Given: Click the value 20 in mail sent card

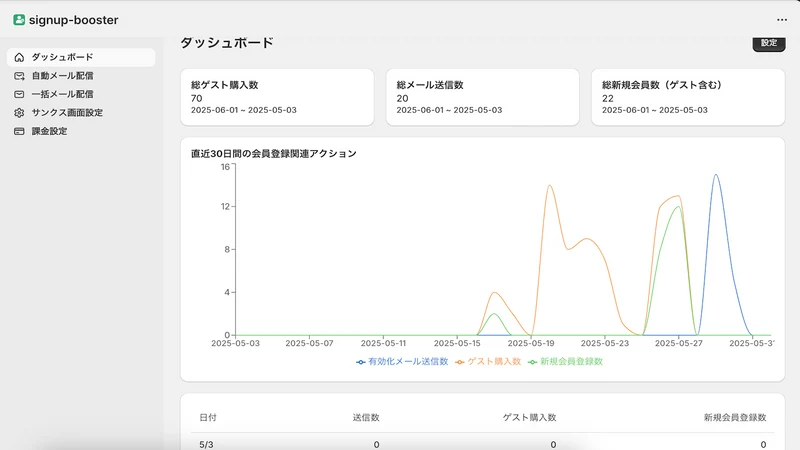Looking at the screenshot, I should pyautogui.click(x=402, y=98).
